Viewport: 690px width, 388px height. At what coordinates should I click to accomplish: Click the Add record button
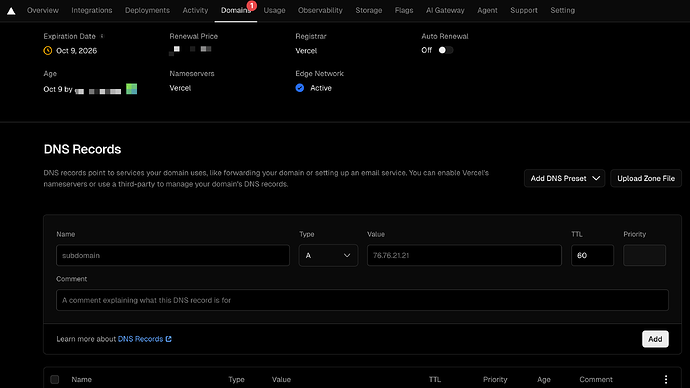(x=655, y=339)
